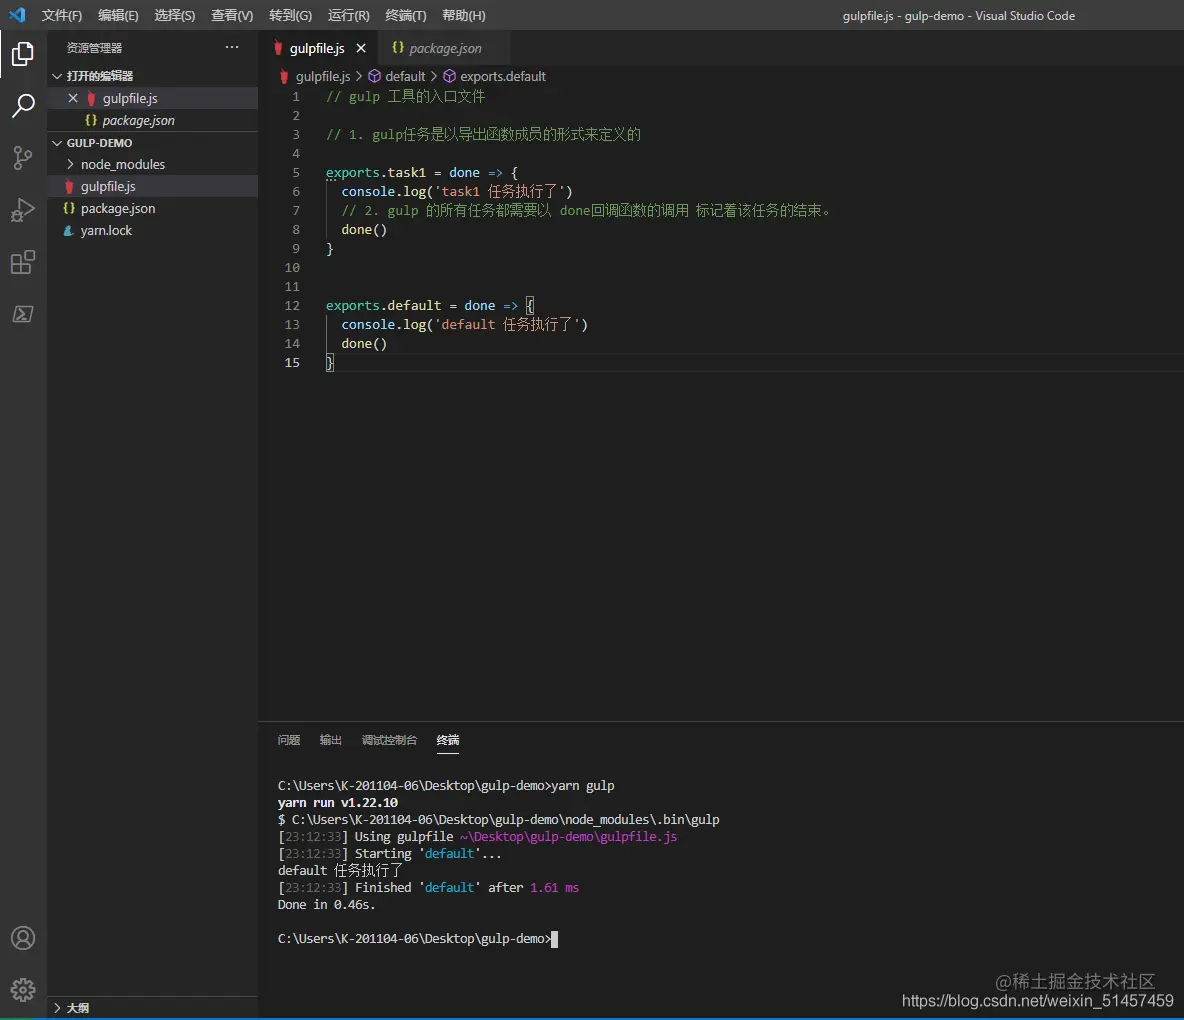The image size is (1184, 1020).
Task: Open the 编辑(E) menu
Action: click(119, 15)
